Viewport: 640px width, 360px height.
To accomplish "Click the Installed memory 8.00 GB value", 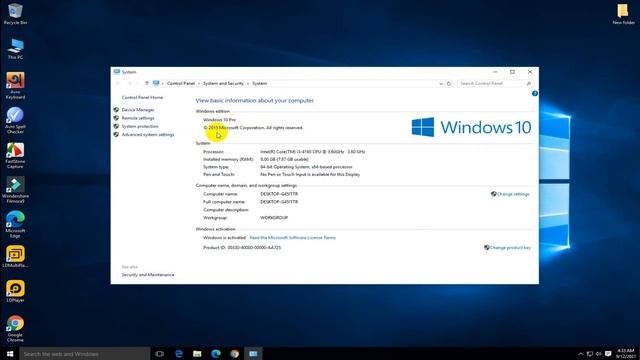I will click(284, 159).
